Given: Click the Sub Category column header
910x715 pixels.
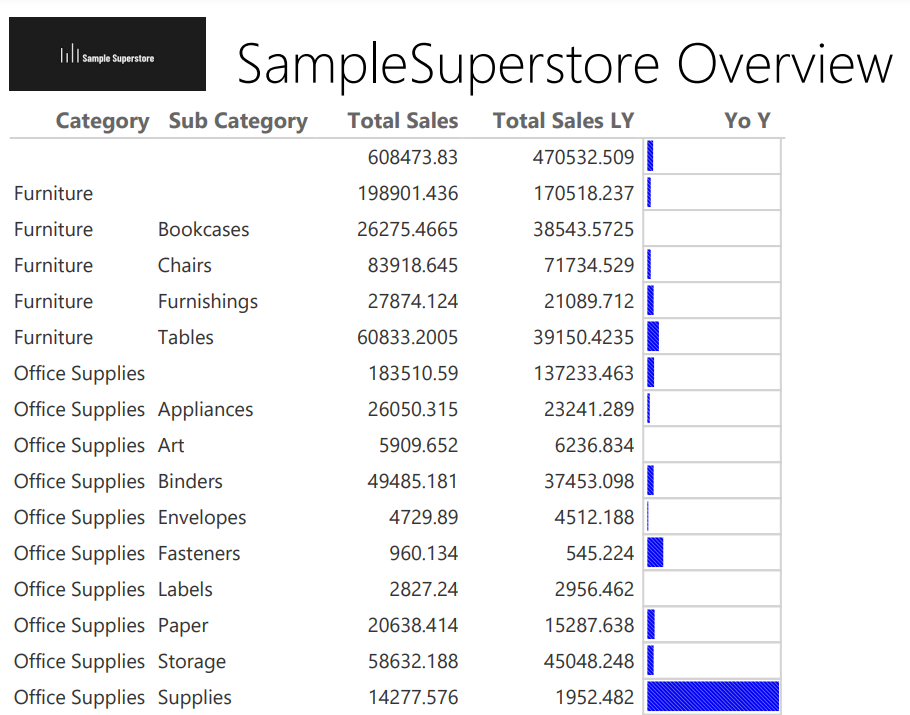Looking at the screenshot, I should [238, 120].
